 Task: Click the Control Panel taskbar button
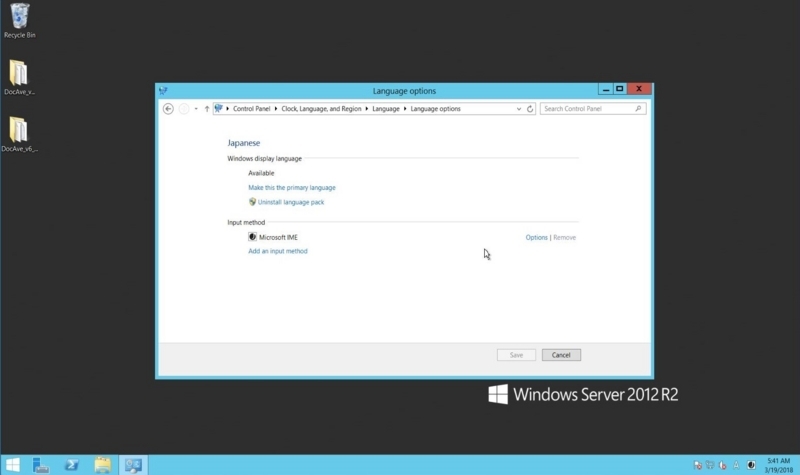click(133, 465)
